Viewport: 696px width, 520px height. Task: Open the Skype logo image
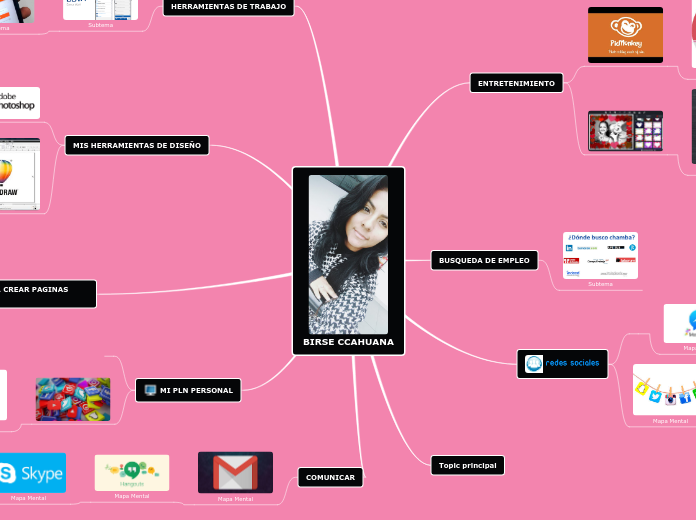[32, 472]
